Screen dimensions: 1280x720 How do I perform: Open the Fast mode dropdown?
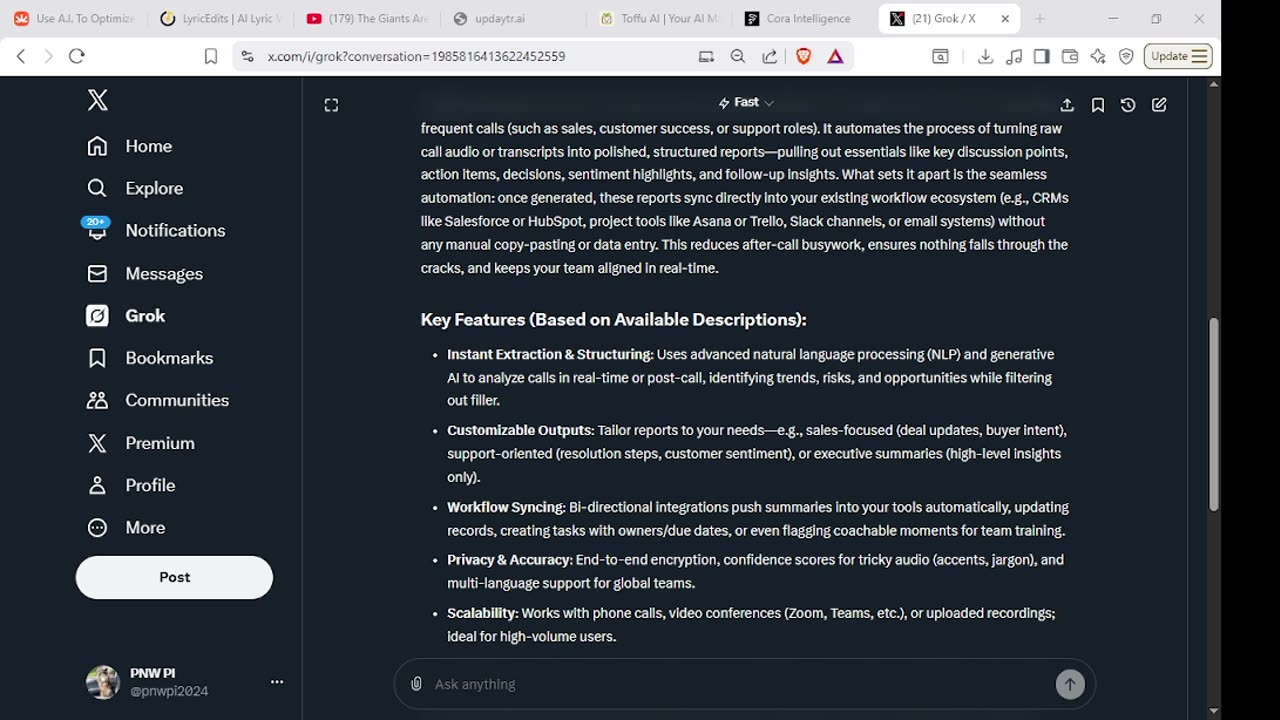[746, 102]
